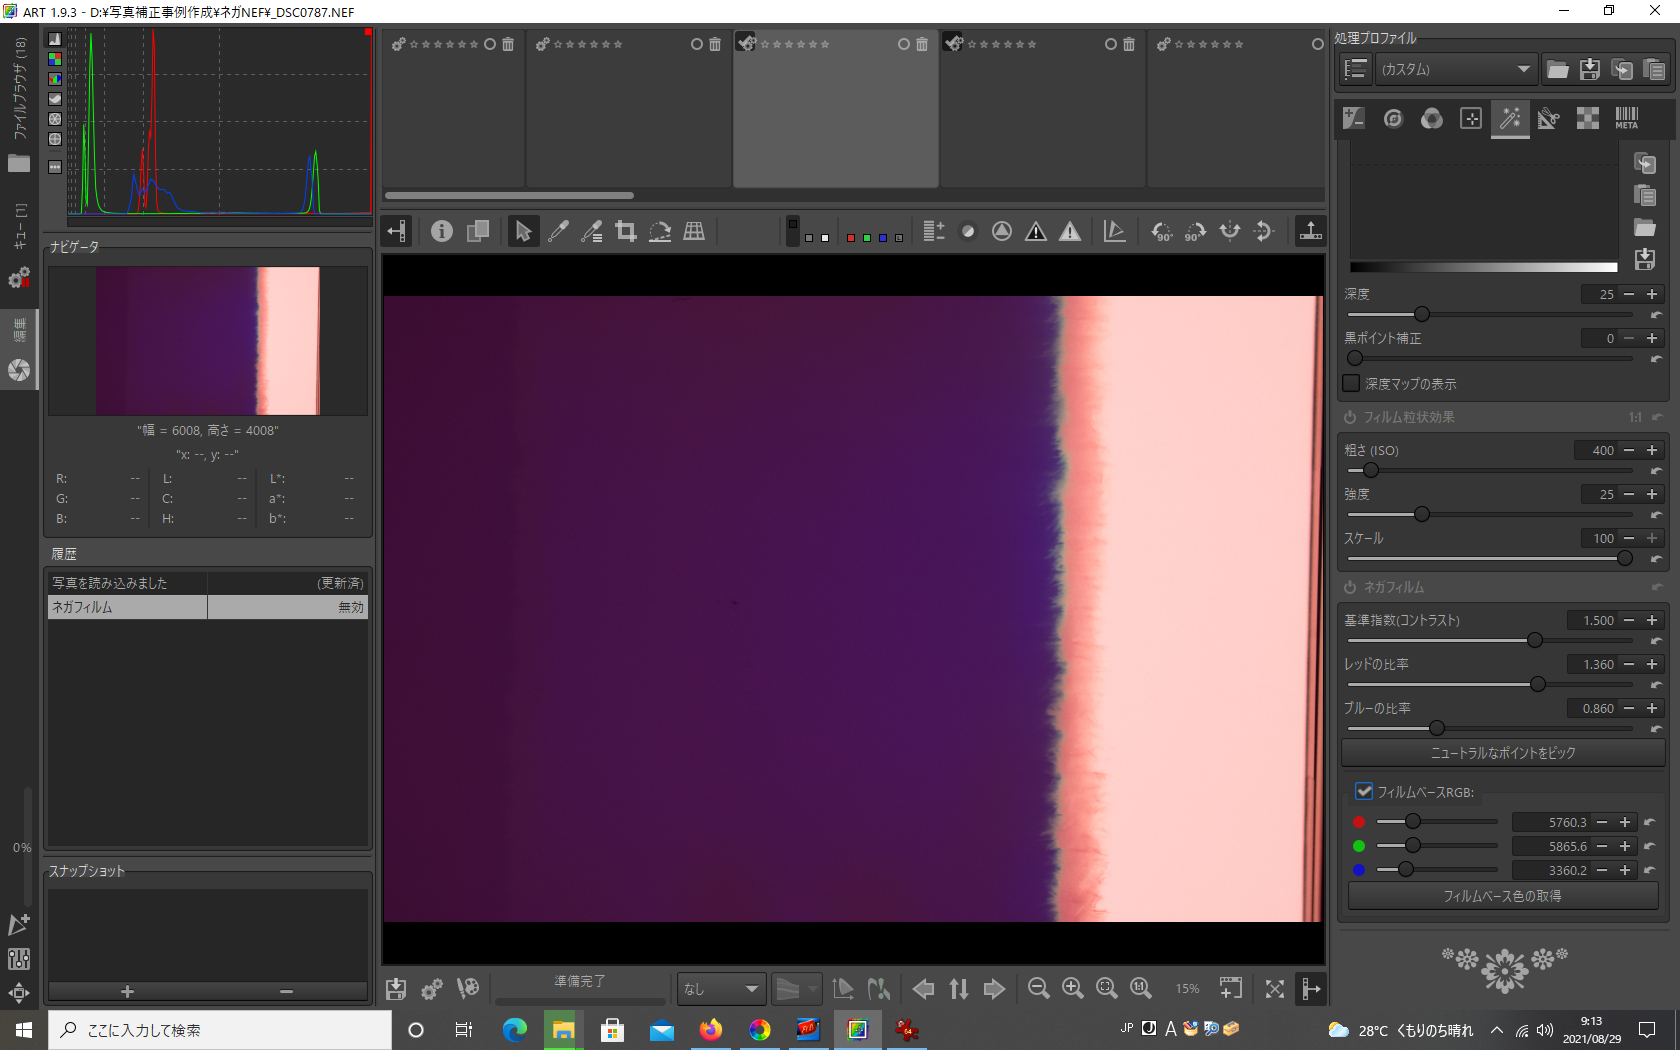Switch to the Exposure tab
This screenshot has height=1050, width=1680.
[1354, 119]
